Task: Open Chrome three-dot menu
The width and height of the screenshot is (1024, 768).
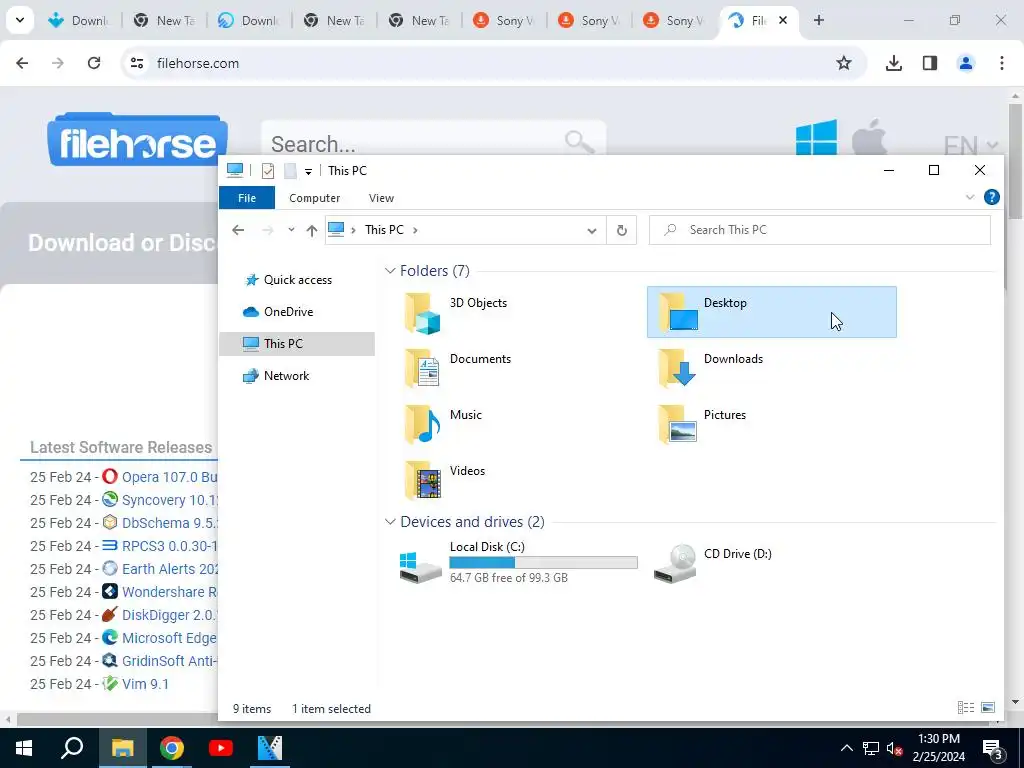Action: click(x=1001, y=63)
